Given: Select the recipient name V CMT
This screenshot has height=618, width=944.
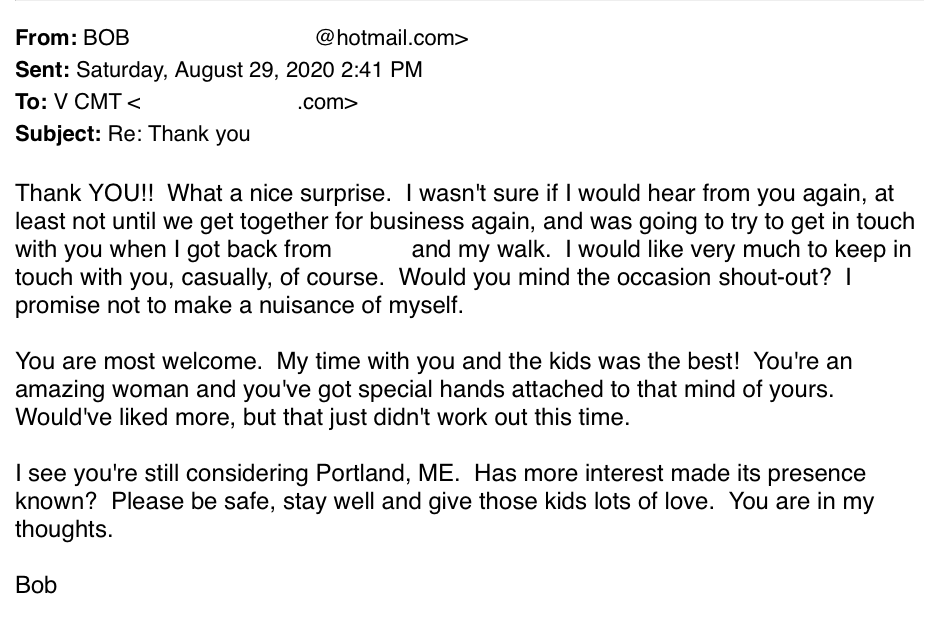Looking at the screenshot, I should [88, 102].
